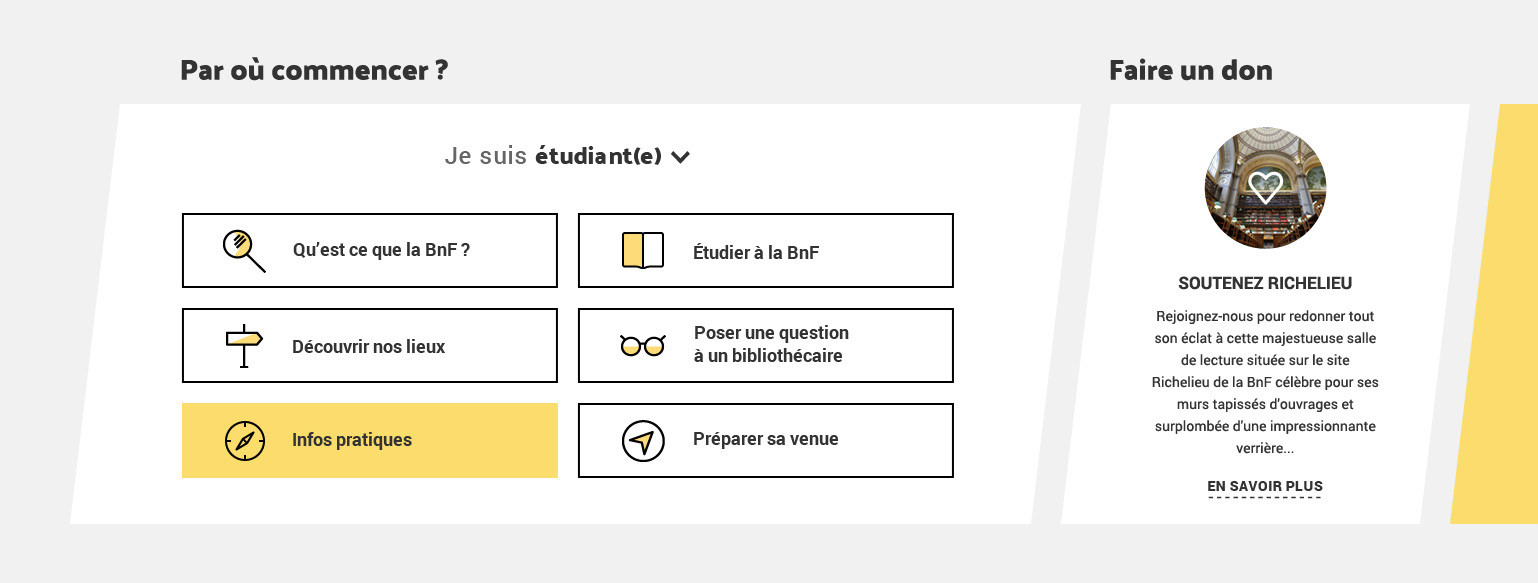Go to "Découvrir nos lieux"

click(x=370, y=345)
